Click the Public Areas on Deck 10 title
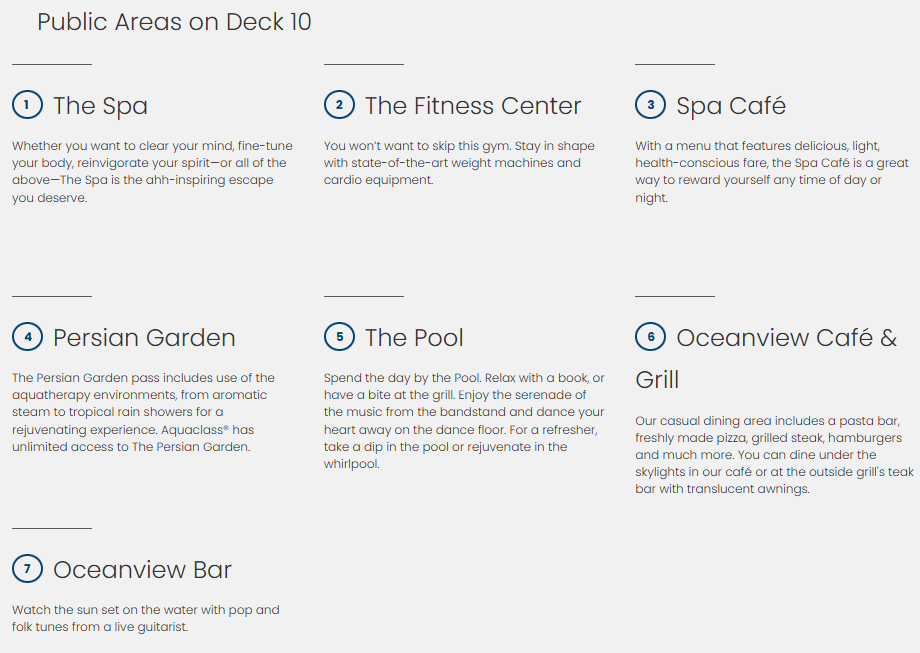This screenshot has width=920, height=653. (x=174, y=22)
